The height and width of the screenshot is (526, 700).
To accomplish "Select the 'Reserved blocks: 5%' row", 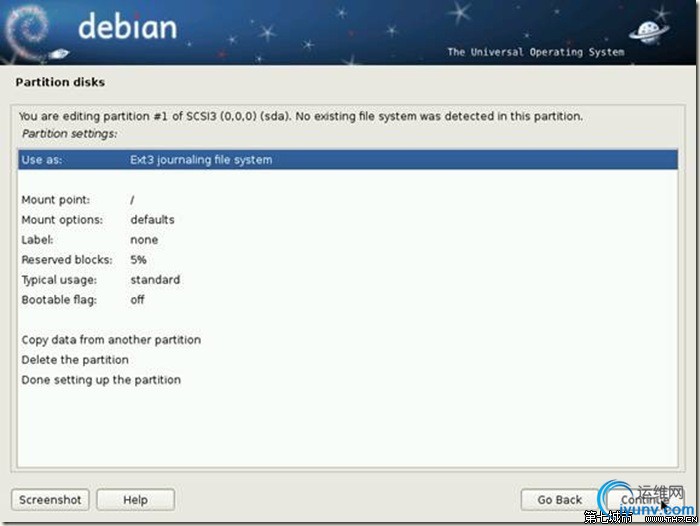I will click(348, 260).
